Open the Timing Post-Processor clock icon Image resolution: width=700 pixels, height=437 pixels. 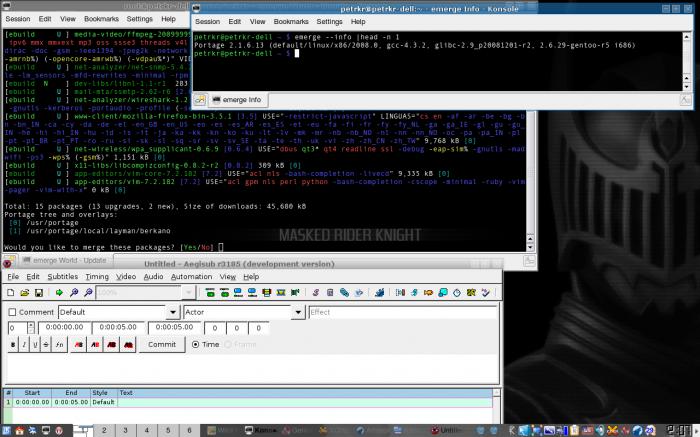coord(457,292)
